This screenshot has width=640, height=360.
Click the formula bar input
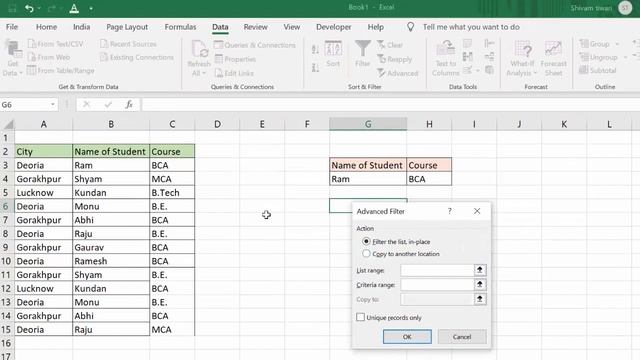pyautogui.click(x=390, y=105)
